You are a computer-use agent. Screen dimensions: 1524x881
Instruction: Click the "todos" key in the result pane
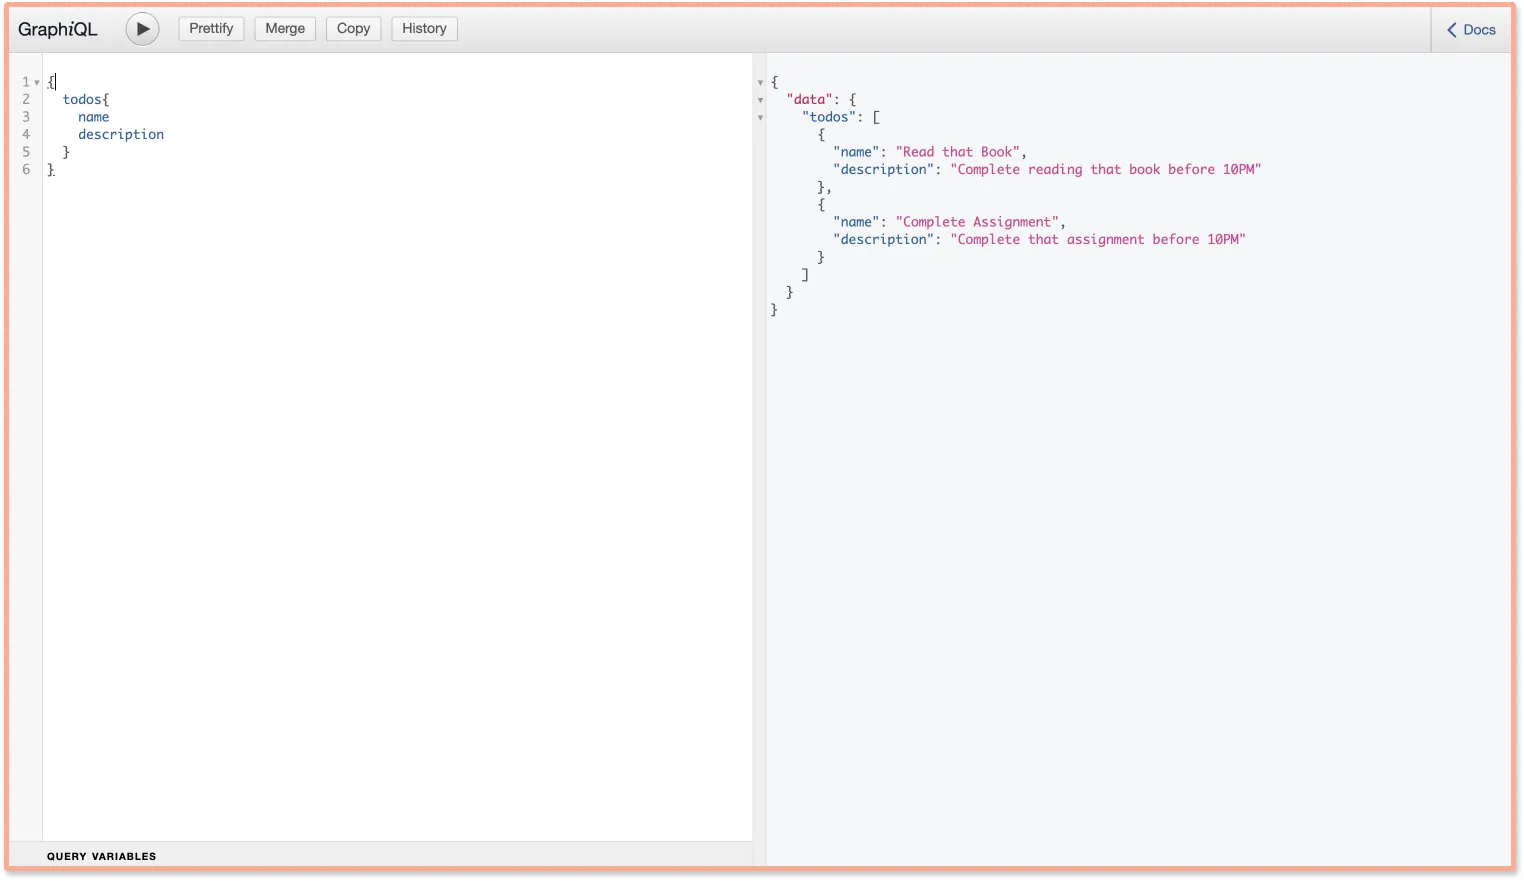click(829, 117)
